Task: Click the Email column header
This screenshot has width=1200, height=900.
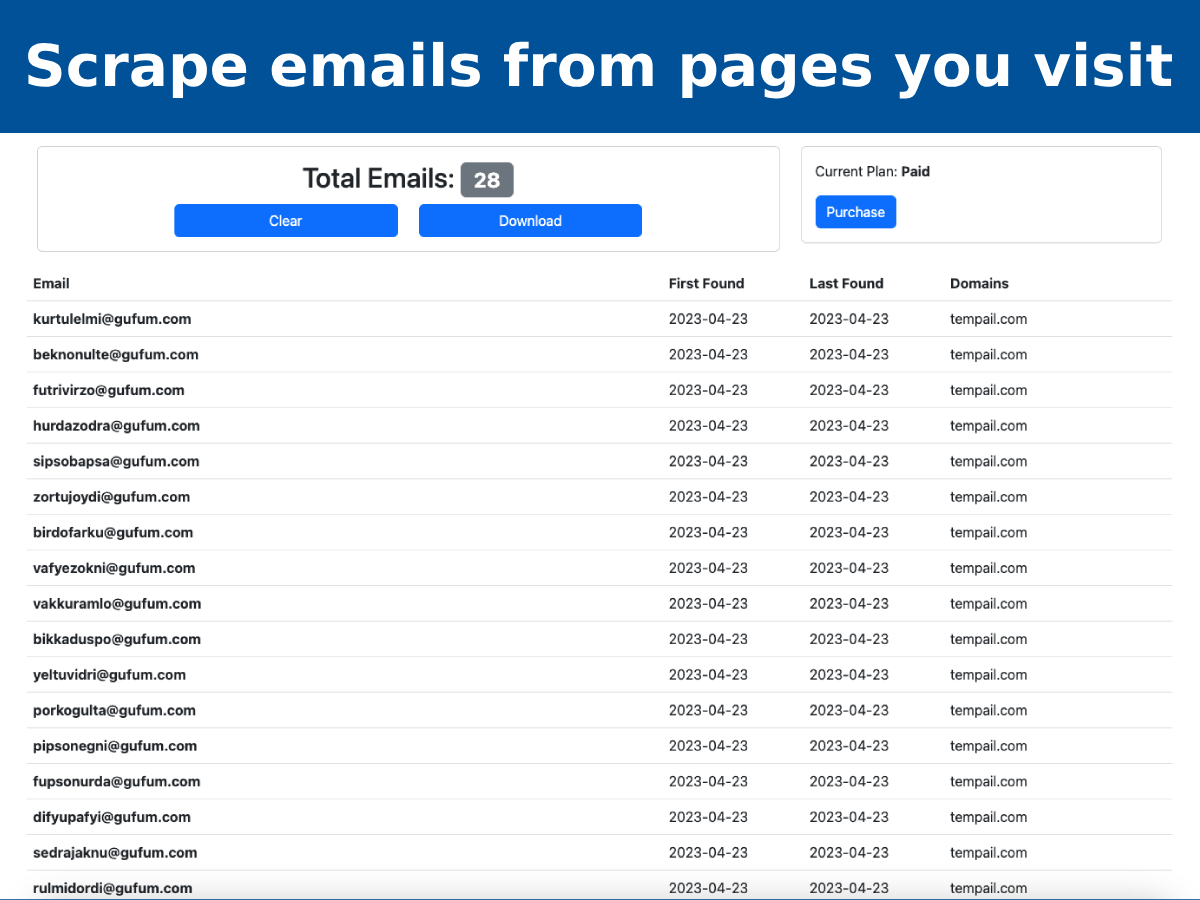Action: point(51,283)
